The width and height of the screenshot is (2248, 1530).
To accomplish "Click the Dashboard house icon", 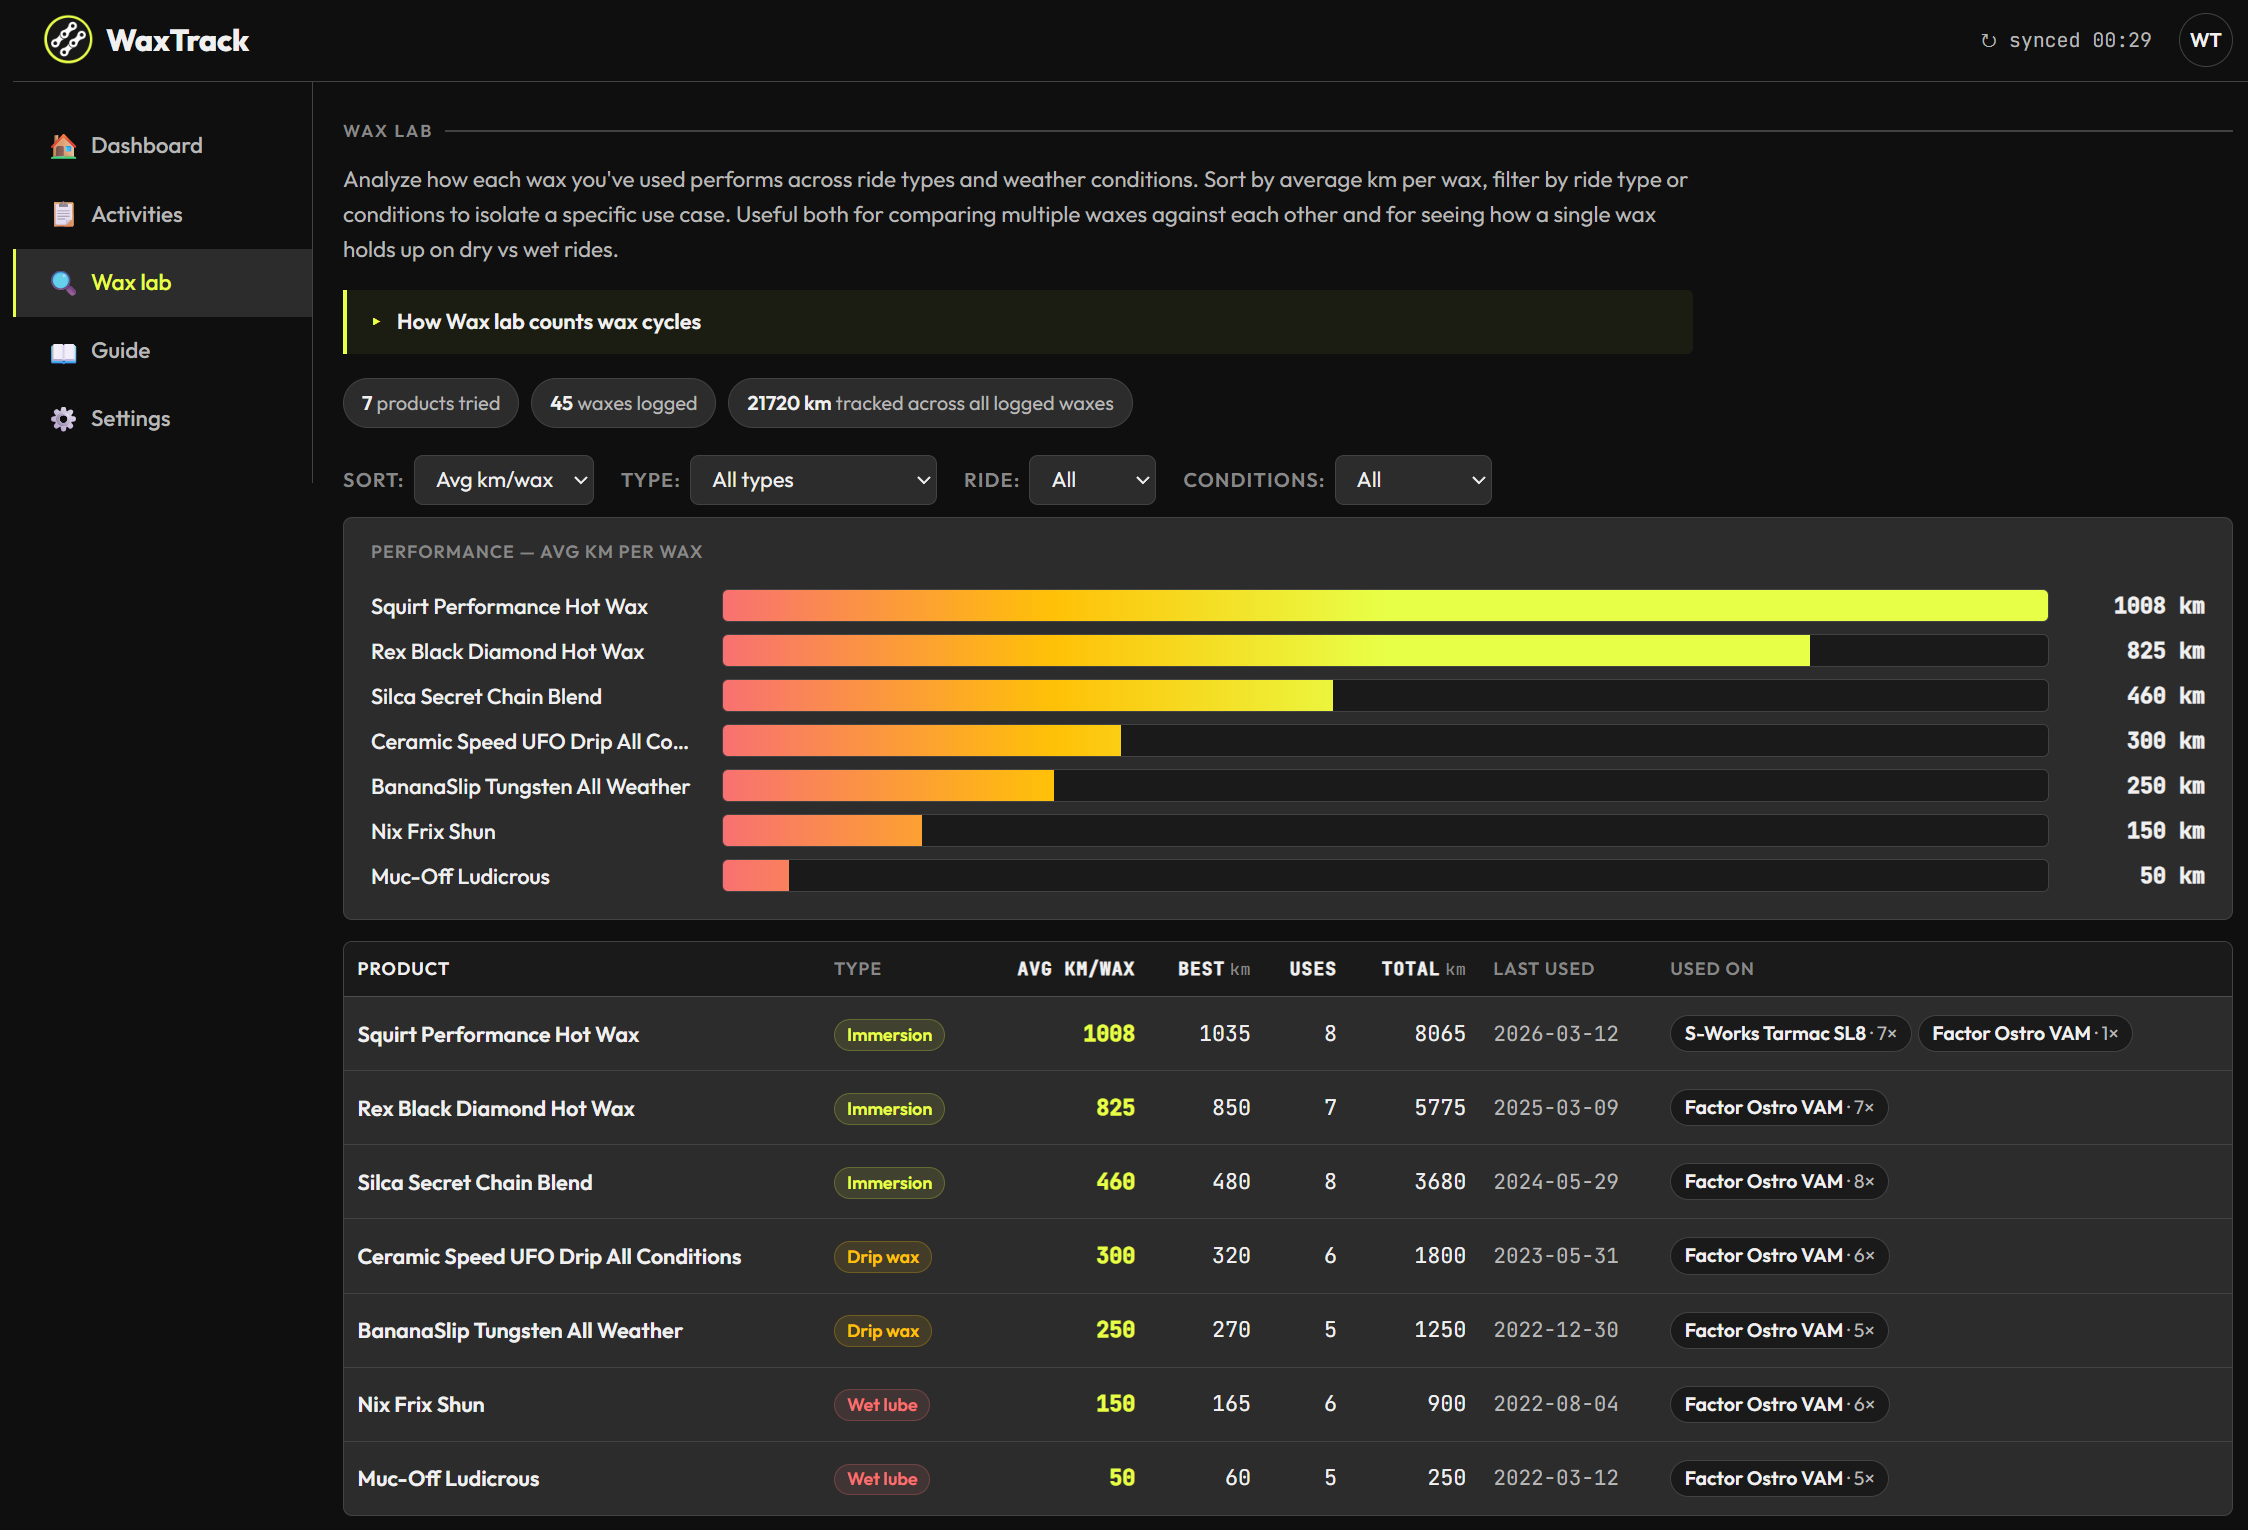I will (63, 146).
